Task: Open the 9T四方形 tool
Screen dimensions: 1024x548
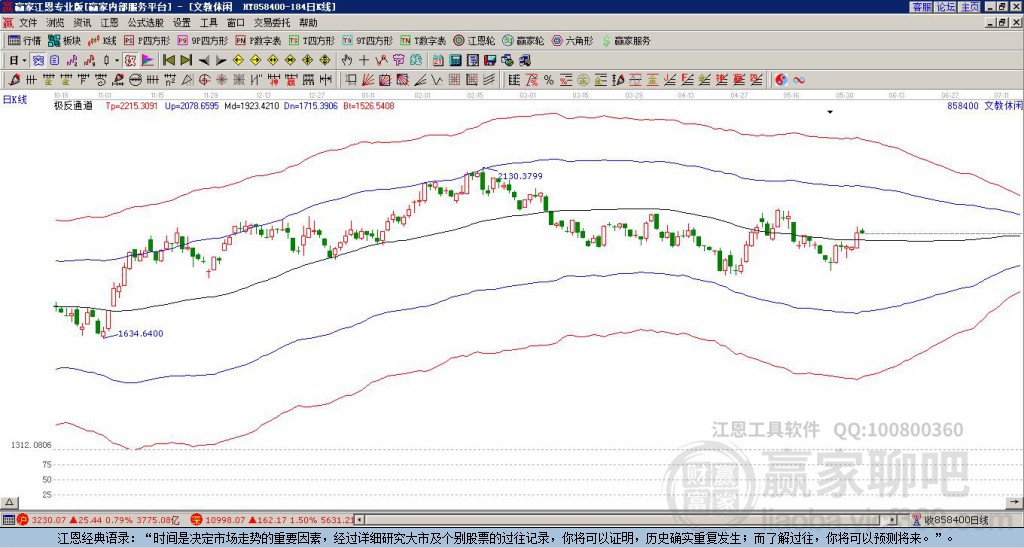Action: [367, 40]
